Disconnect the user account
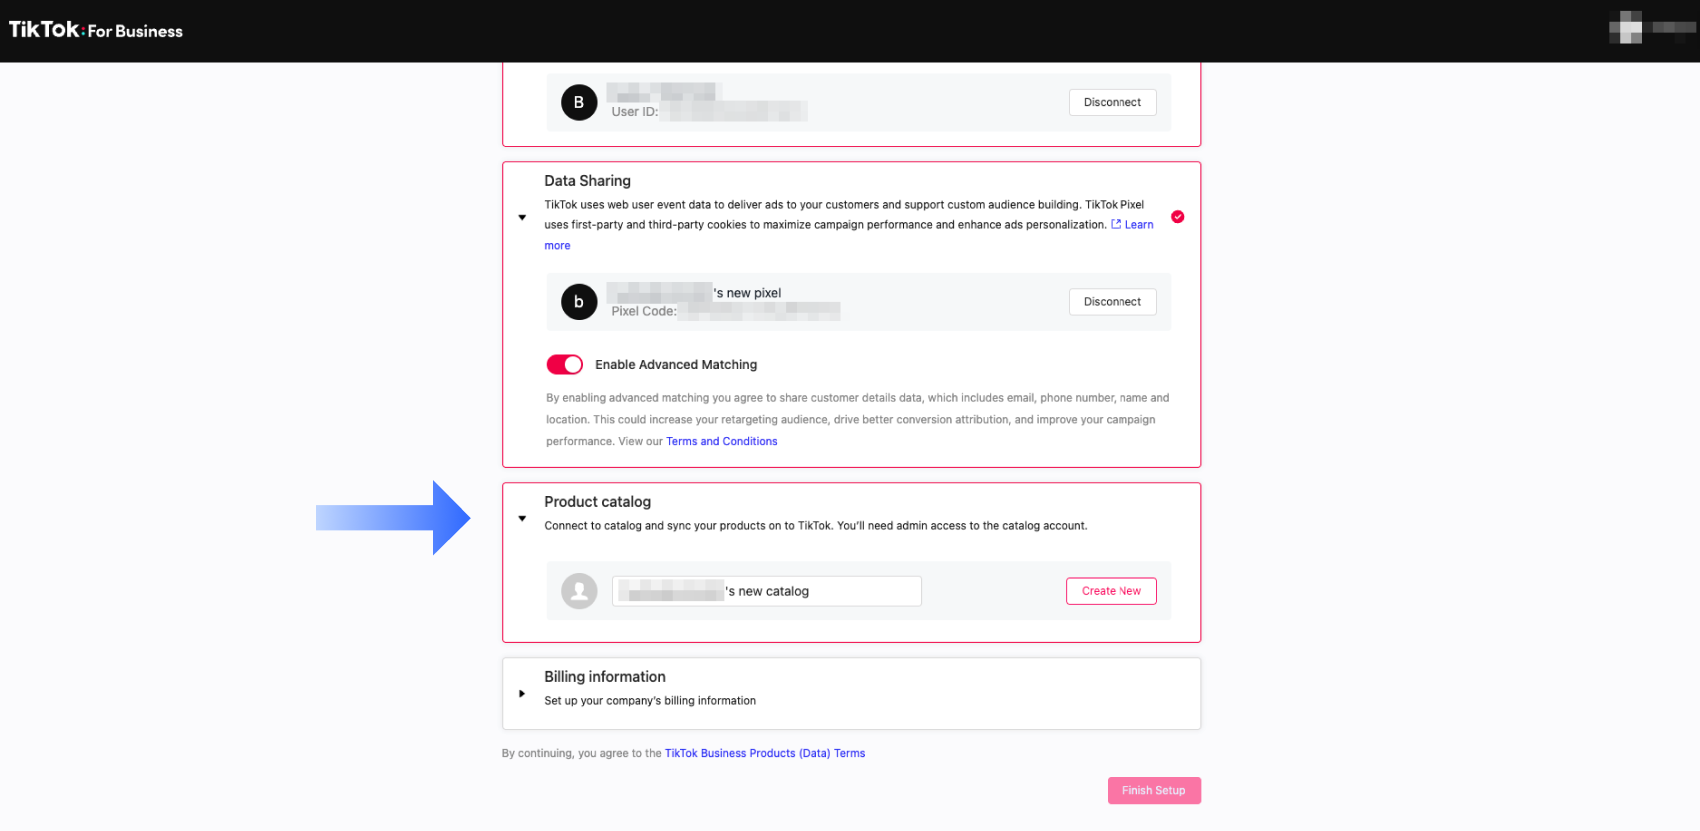 click(x=1112, y=102)
